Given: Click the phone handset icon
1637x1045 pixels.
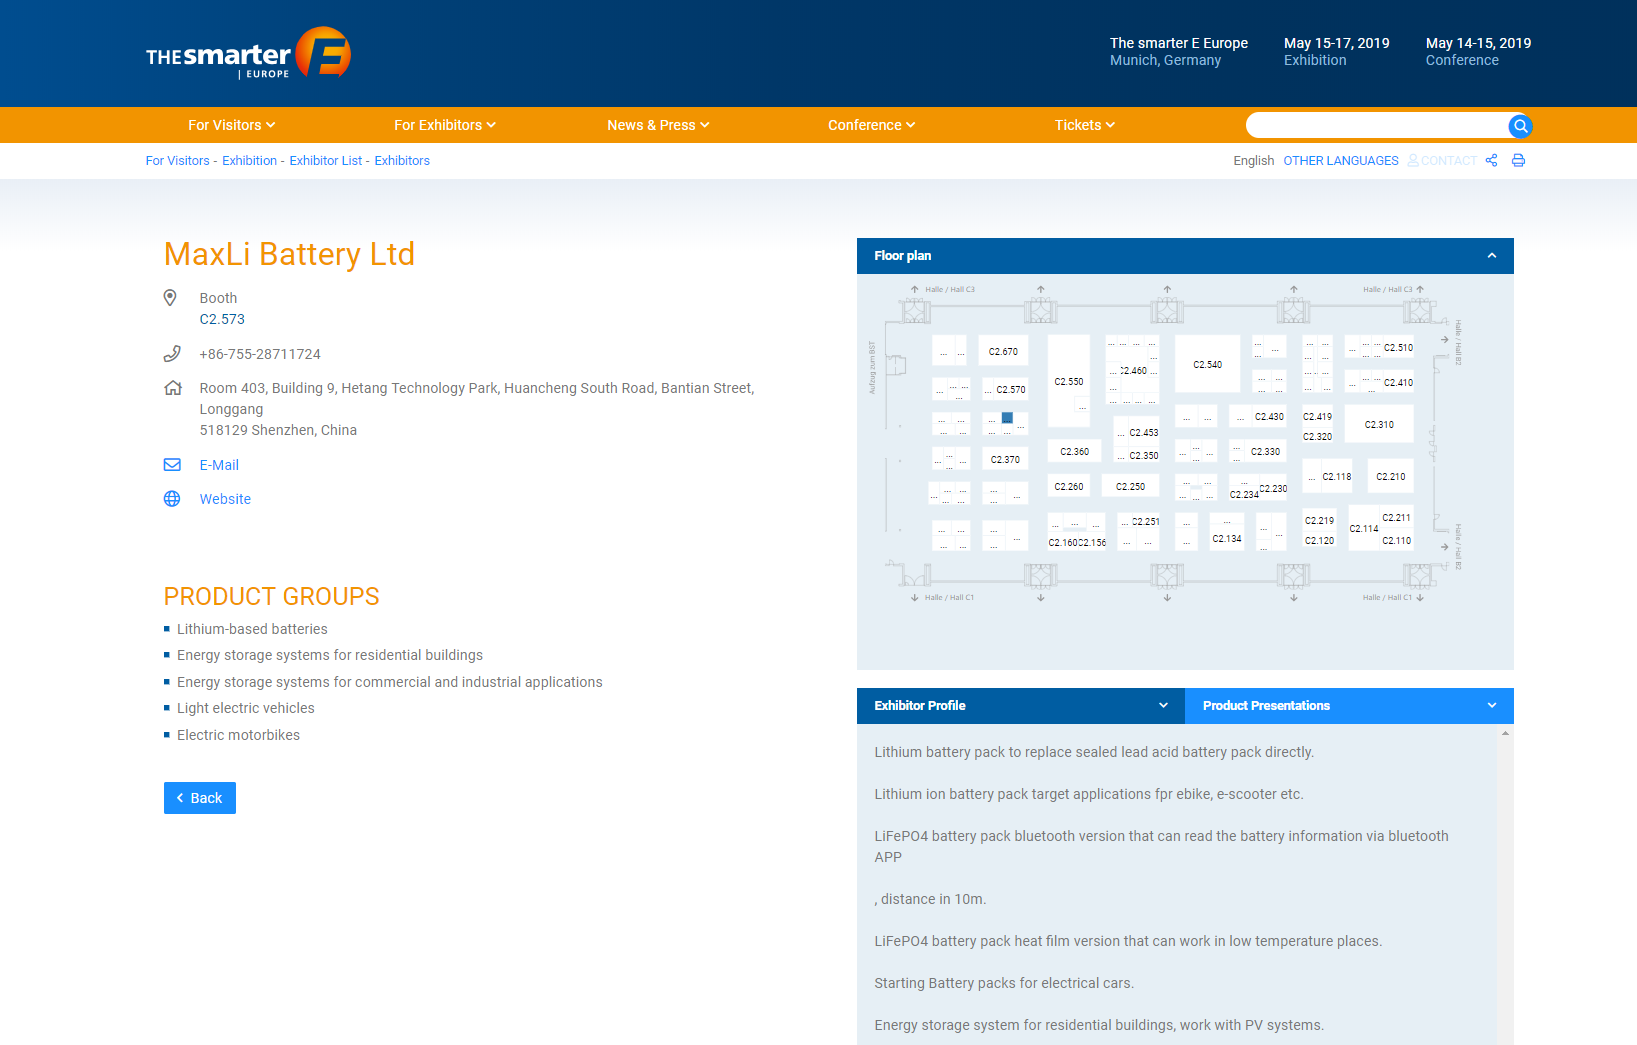Looking at the screenshot, I should (x=172, y=354).
